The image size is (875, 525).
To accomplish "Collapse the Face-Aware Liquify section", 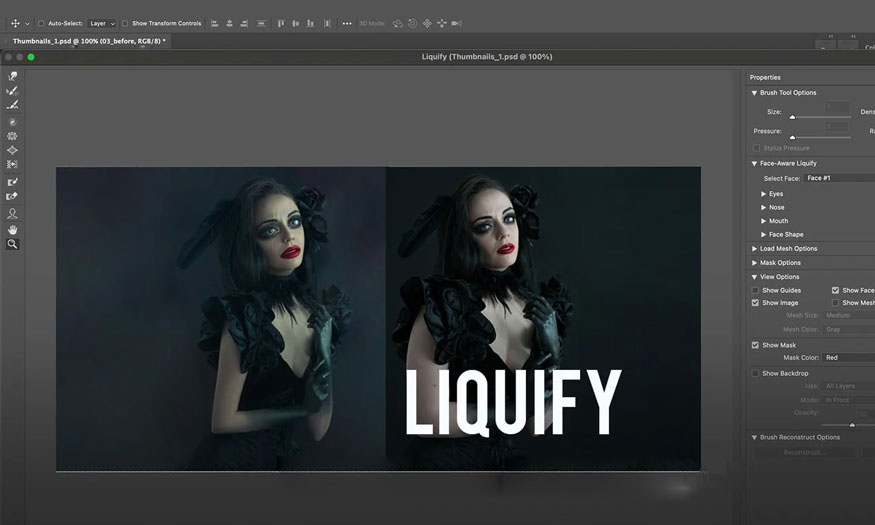I will pyautogui.click(x=754, y=163).
